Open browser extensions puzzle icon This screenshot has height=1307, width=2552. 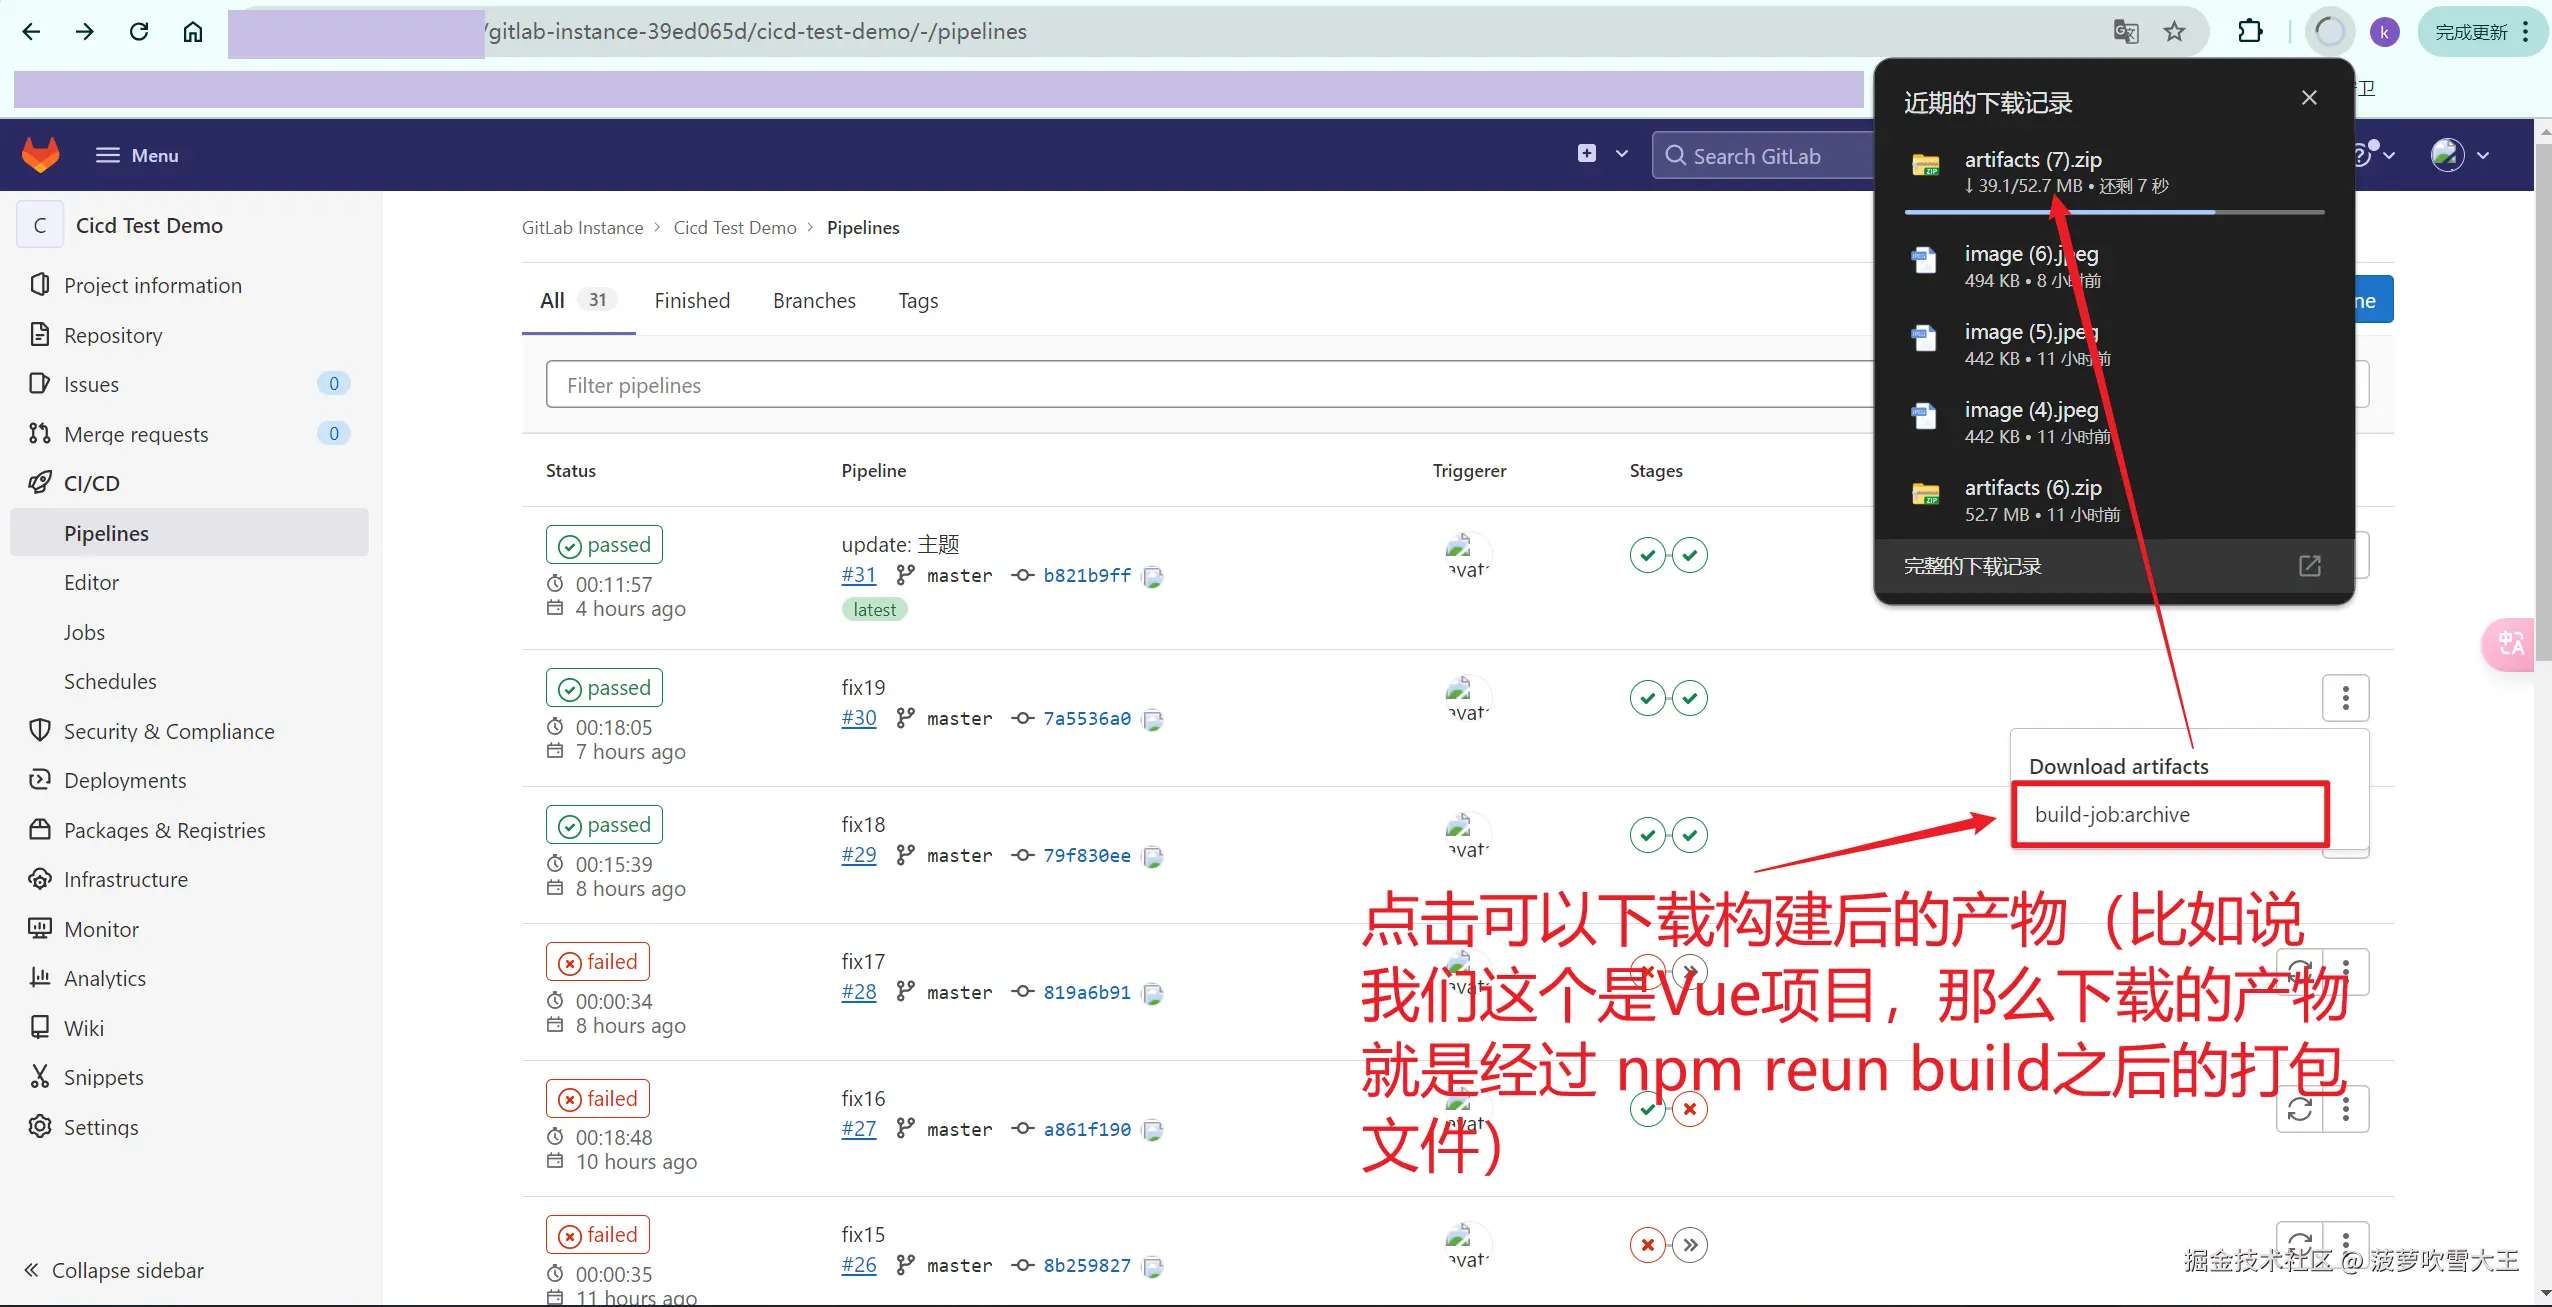2251,31
